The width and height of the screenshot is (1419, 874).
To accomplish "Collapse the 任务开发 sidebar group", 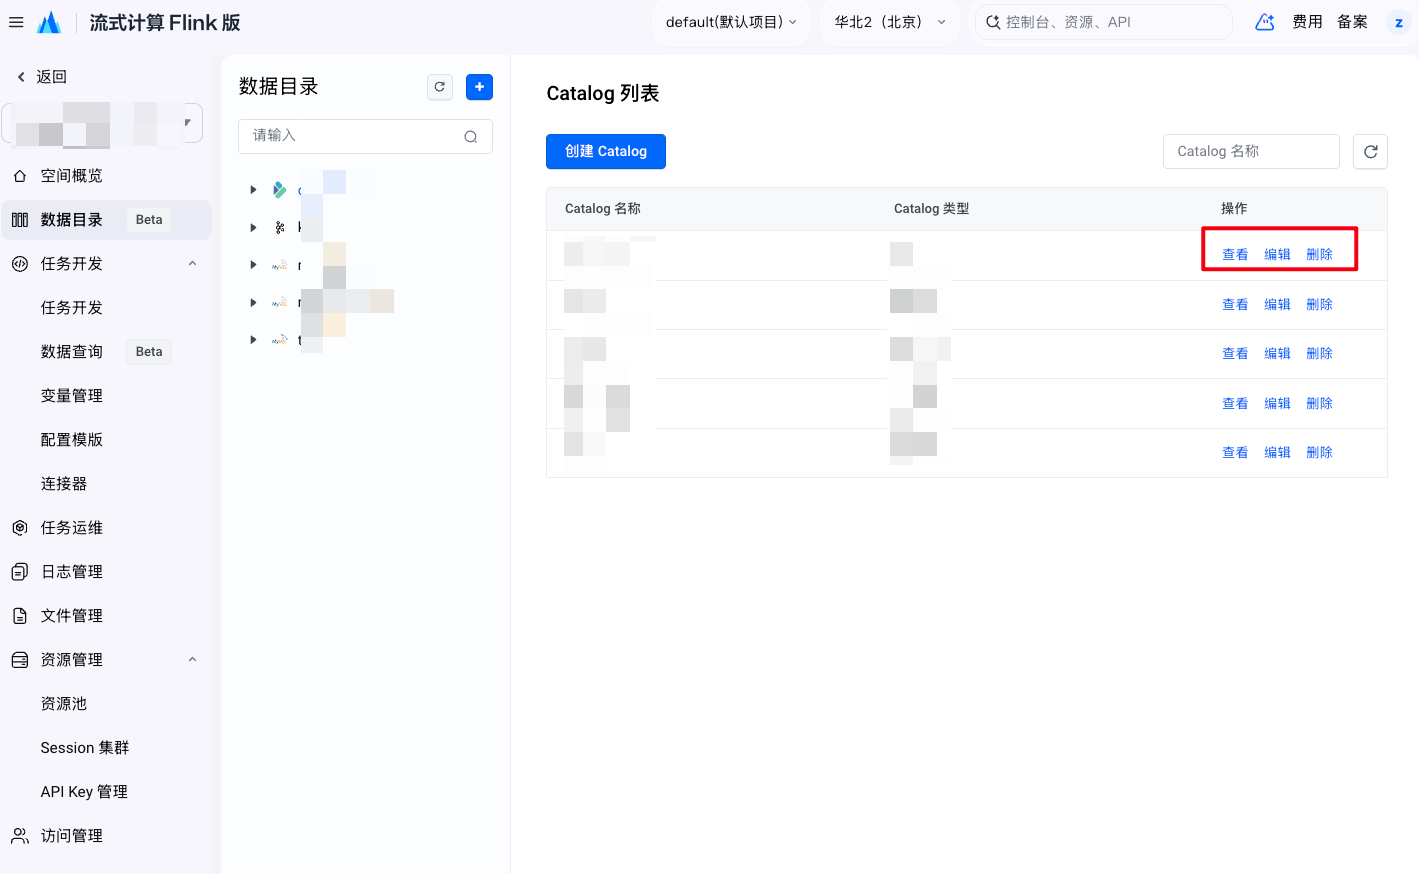I will tap(192, 264).
